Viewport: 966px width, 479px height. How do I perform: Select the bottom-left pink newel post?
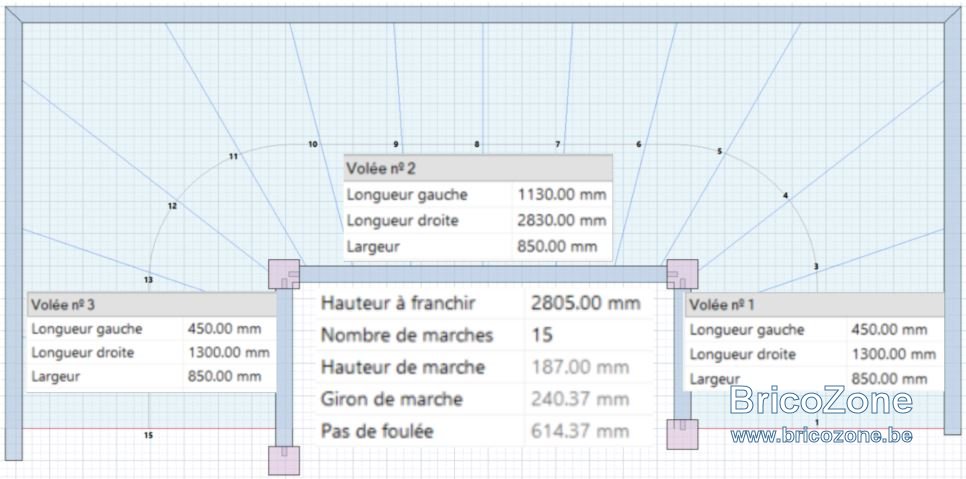click(x=284, y=461)
